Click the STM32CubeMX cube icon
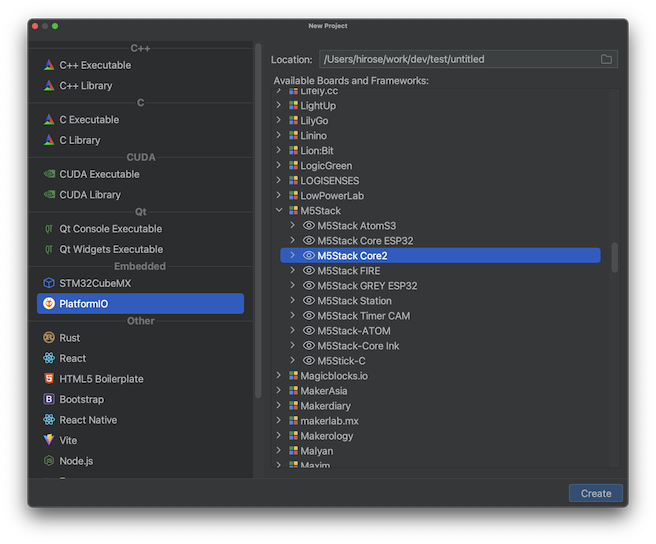656x544 pixels. click(x=49, y=283)
